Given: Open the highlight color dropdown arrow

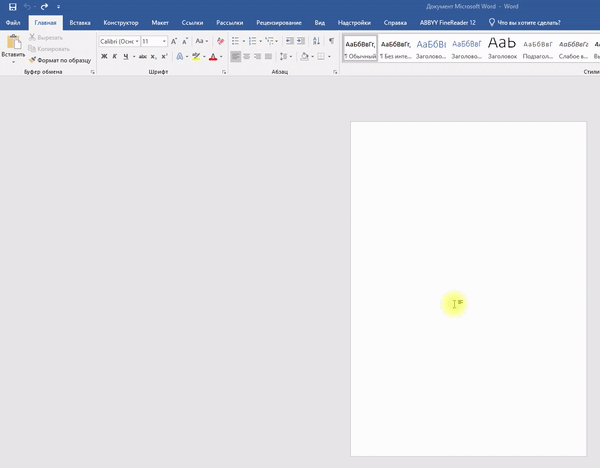Looking at the screenshot, I should [204, 56].
